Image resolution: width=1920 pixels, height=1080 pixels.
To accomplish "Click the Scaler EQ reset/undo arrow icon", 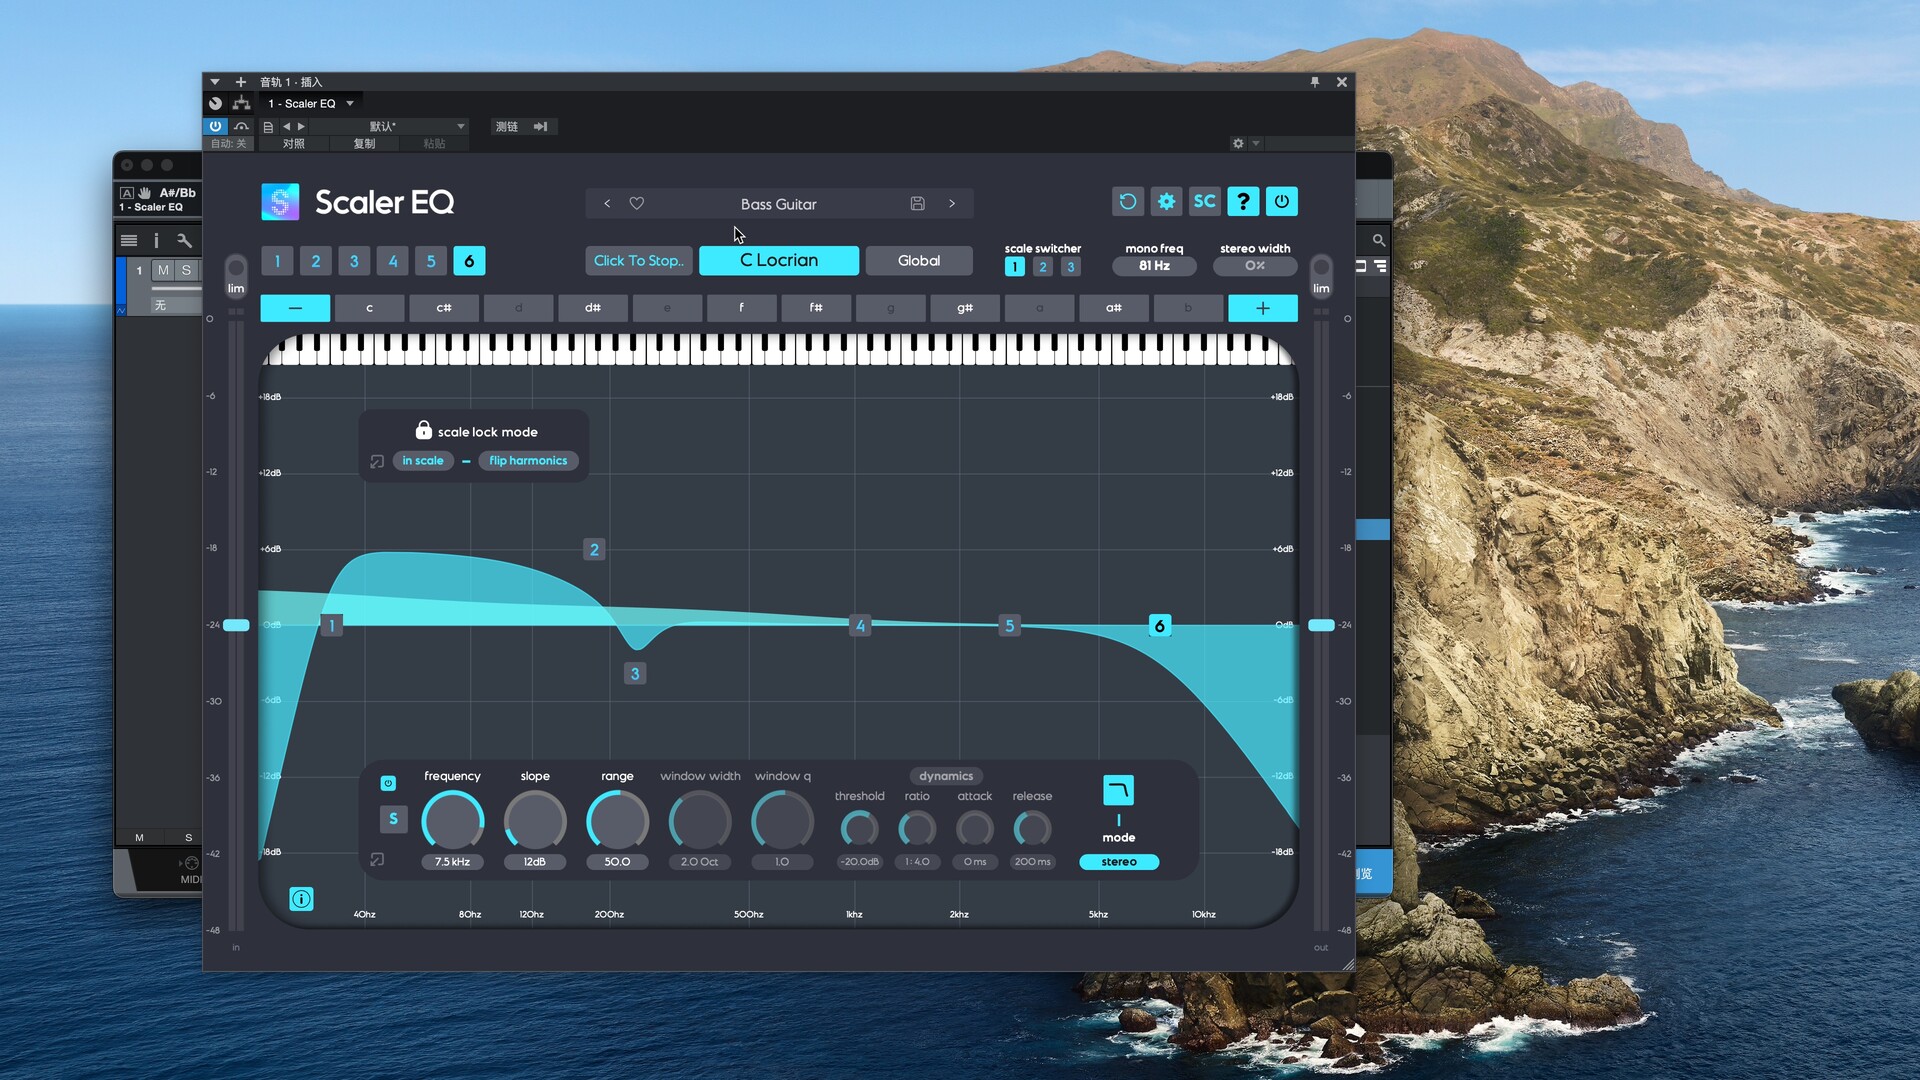I will pos(1127,202).
